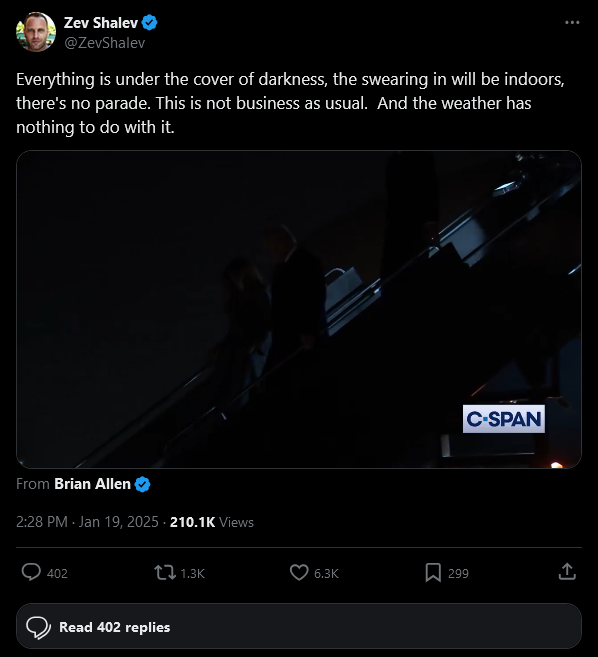Viewport: 598px width, 657px height.
Task: Open Brian Allen's profile link
Action: pyautogui.click(x=92, y=484)
